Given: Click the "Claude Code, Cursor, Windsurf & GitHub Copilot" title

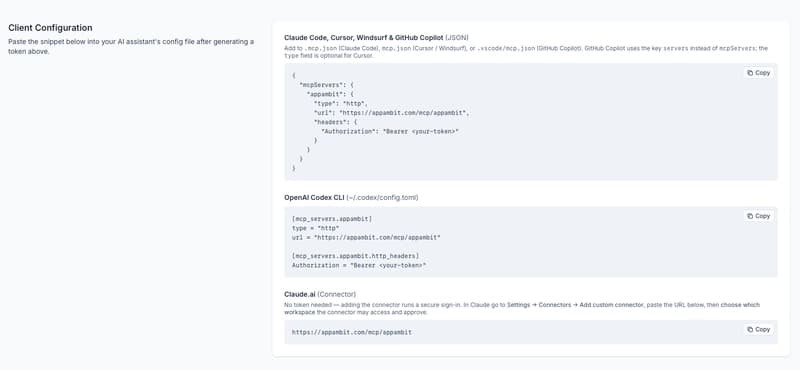Looking at the screenshot, I should pyautogui.click(x=364, y=38).
